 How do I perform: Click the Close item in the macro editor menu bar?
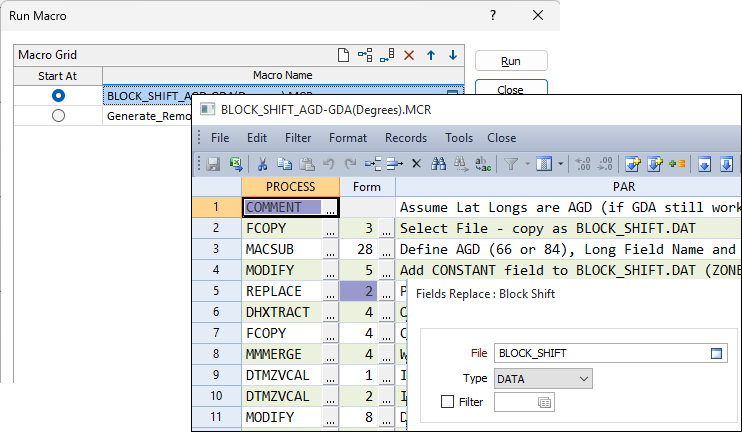click(502, 138)
